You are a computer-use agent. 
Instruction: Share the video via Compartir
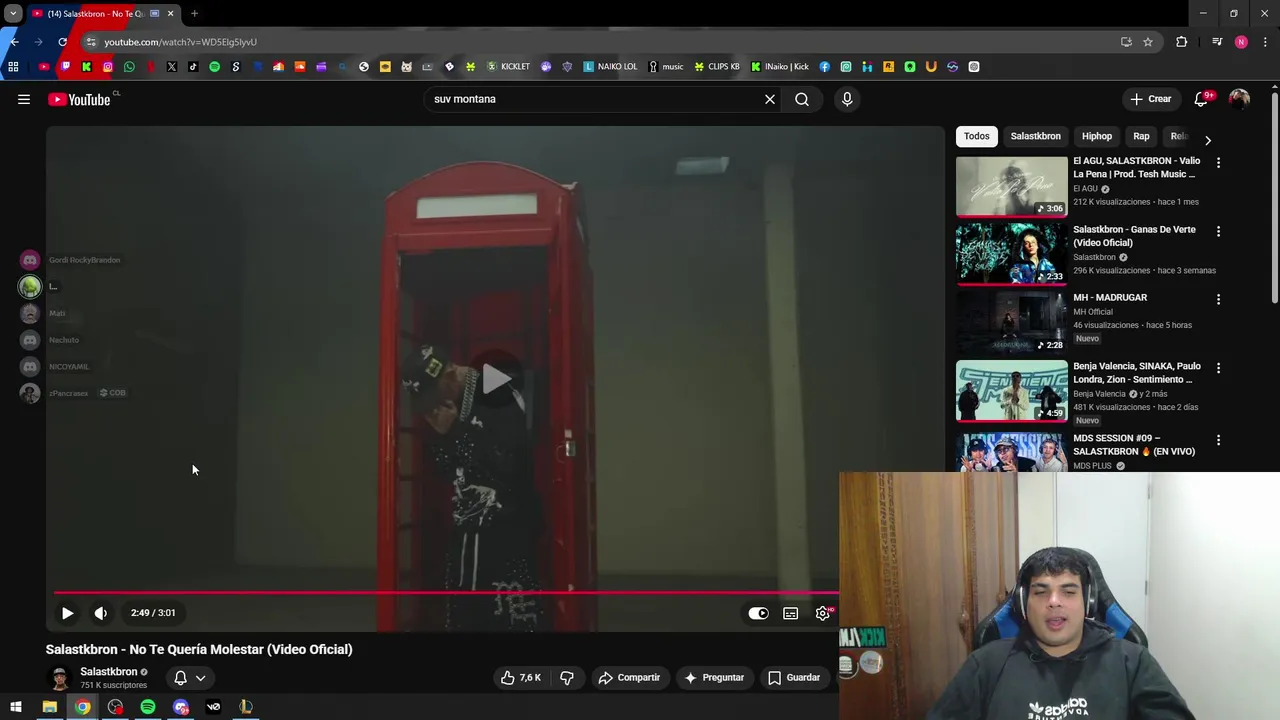[629, 677]
